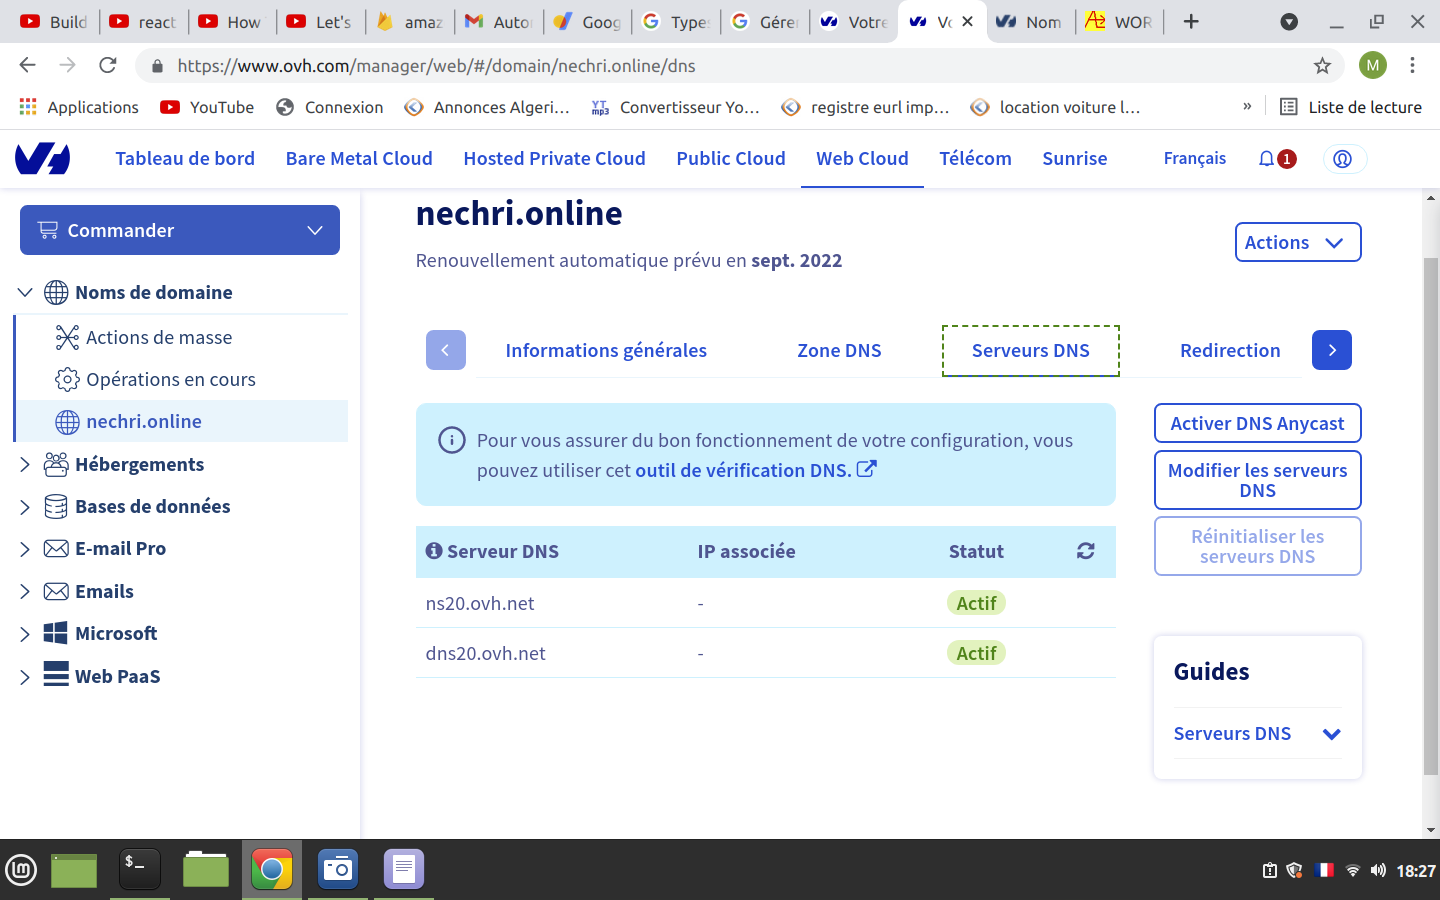Expand the Serveurs DNS guide
1440x900 pixels.
(x=1331, y=734)
